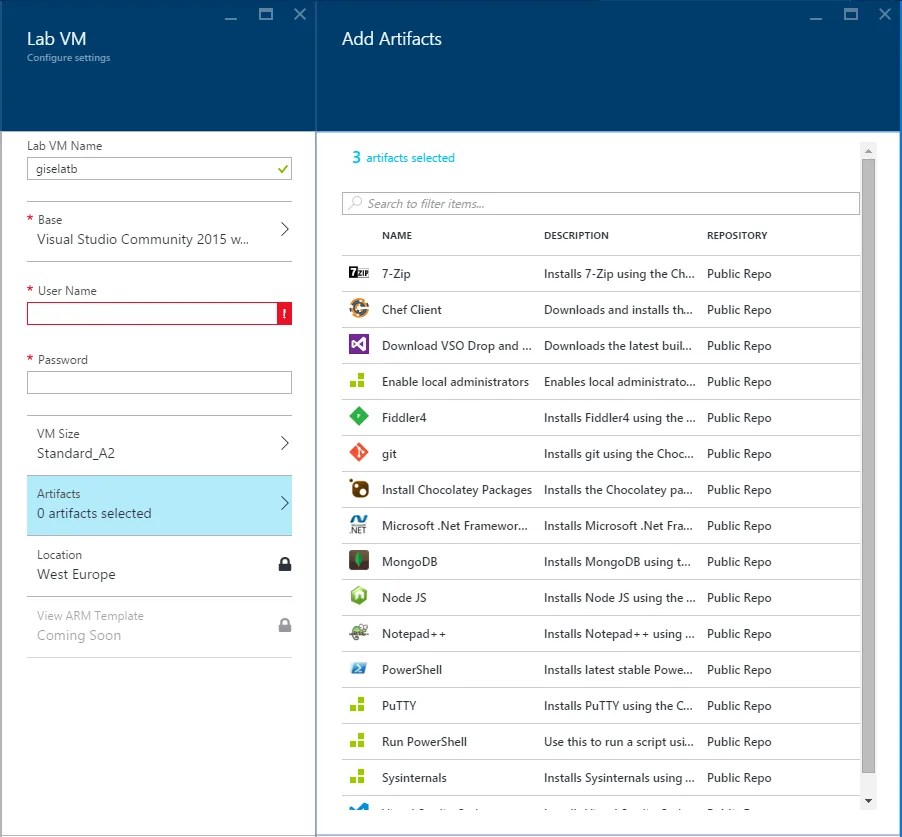Sort by the DESCRIPTION column header
The height and width of the screenshot is (837, 902).
tap(576, 235)
